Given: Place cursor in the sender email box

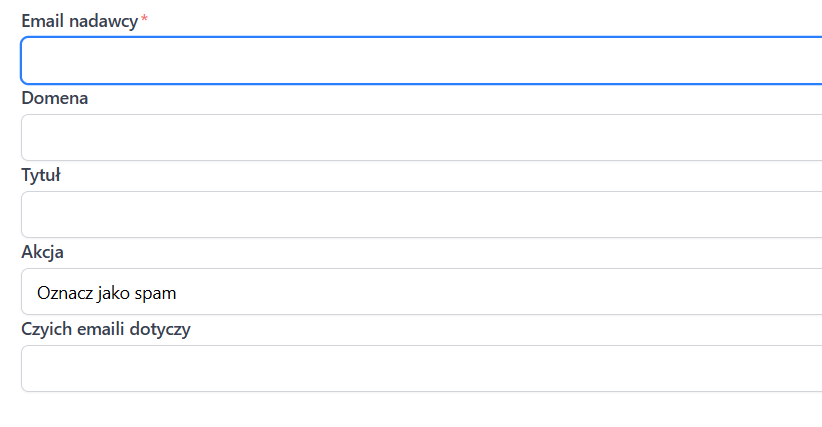Looking at the screenshot, I should pos(420,61).
